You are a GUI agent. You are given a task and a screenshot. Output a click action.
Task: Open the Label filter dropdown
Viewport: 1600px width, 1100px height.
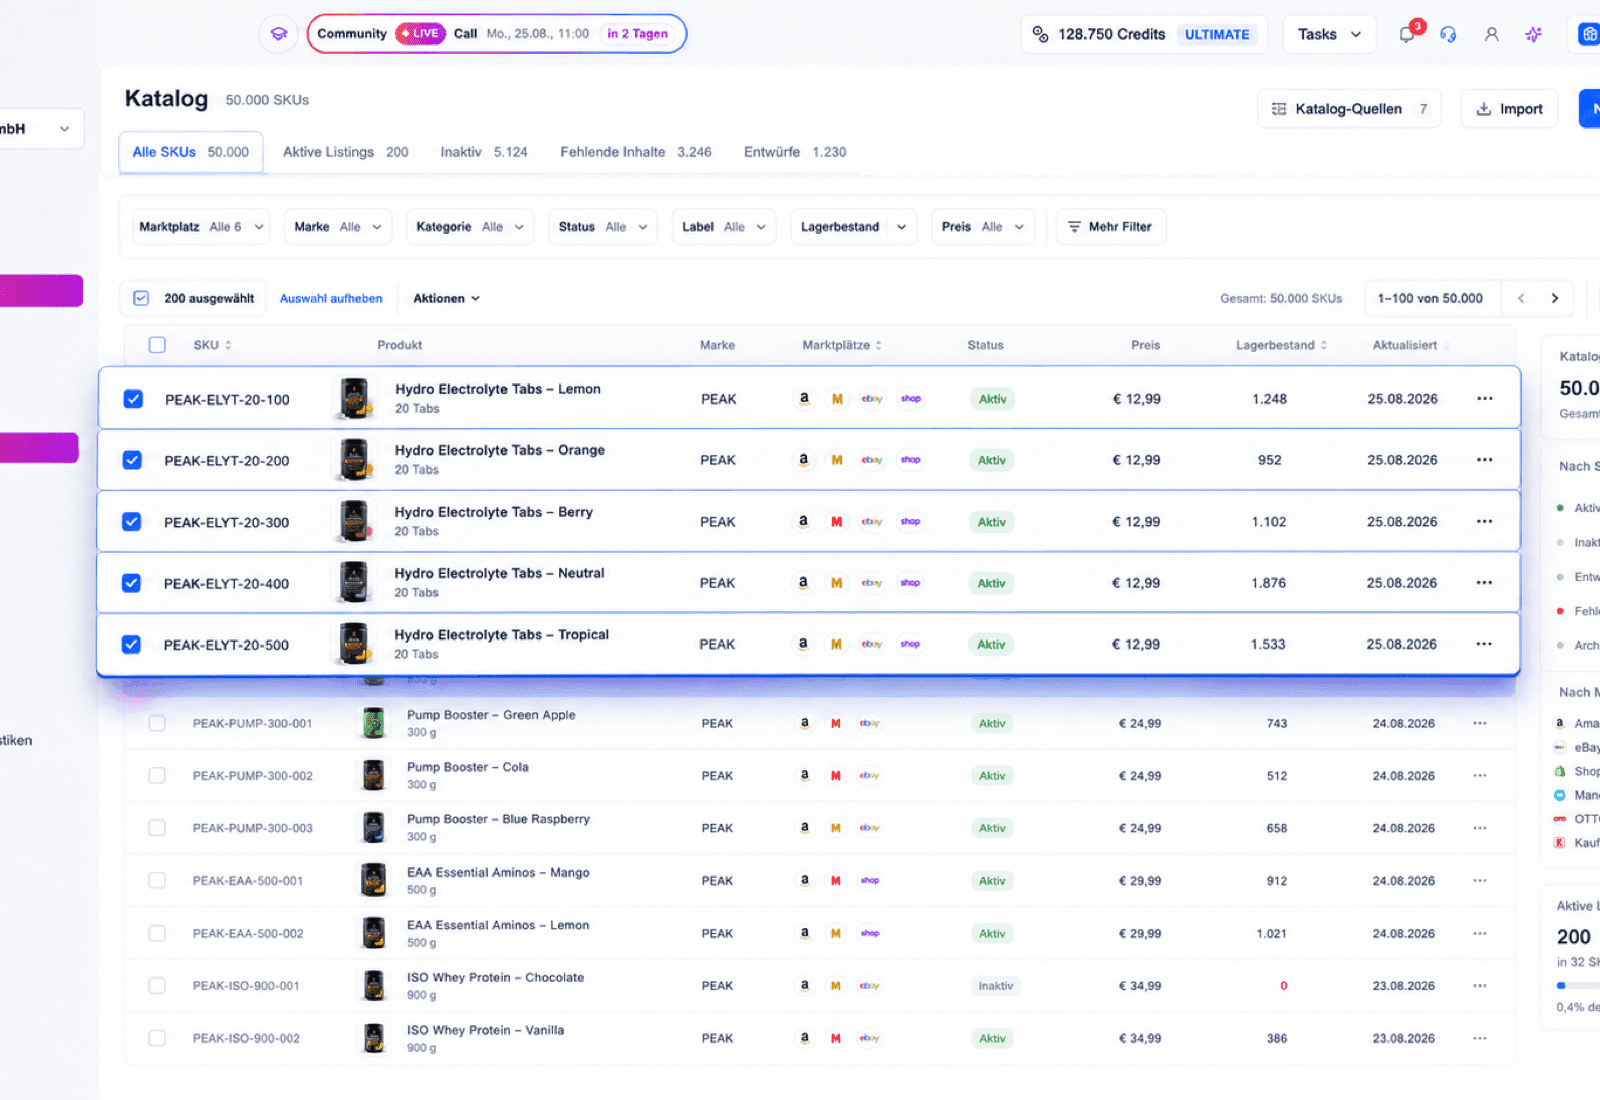pyautogui.click(x=724, y=227)
